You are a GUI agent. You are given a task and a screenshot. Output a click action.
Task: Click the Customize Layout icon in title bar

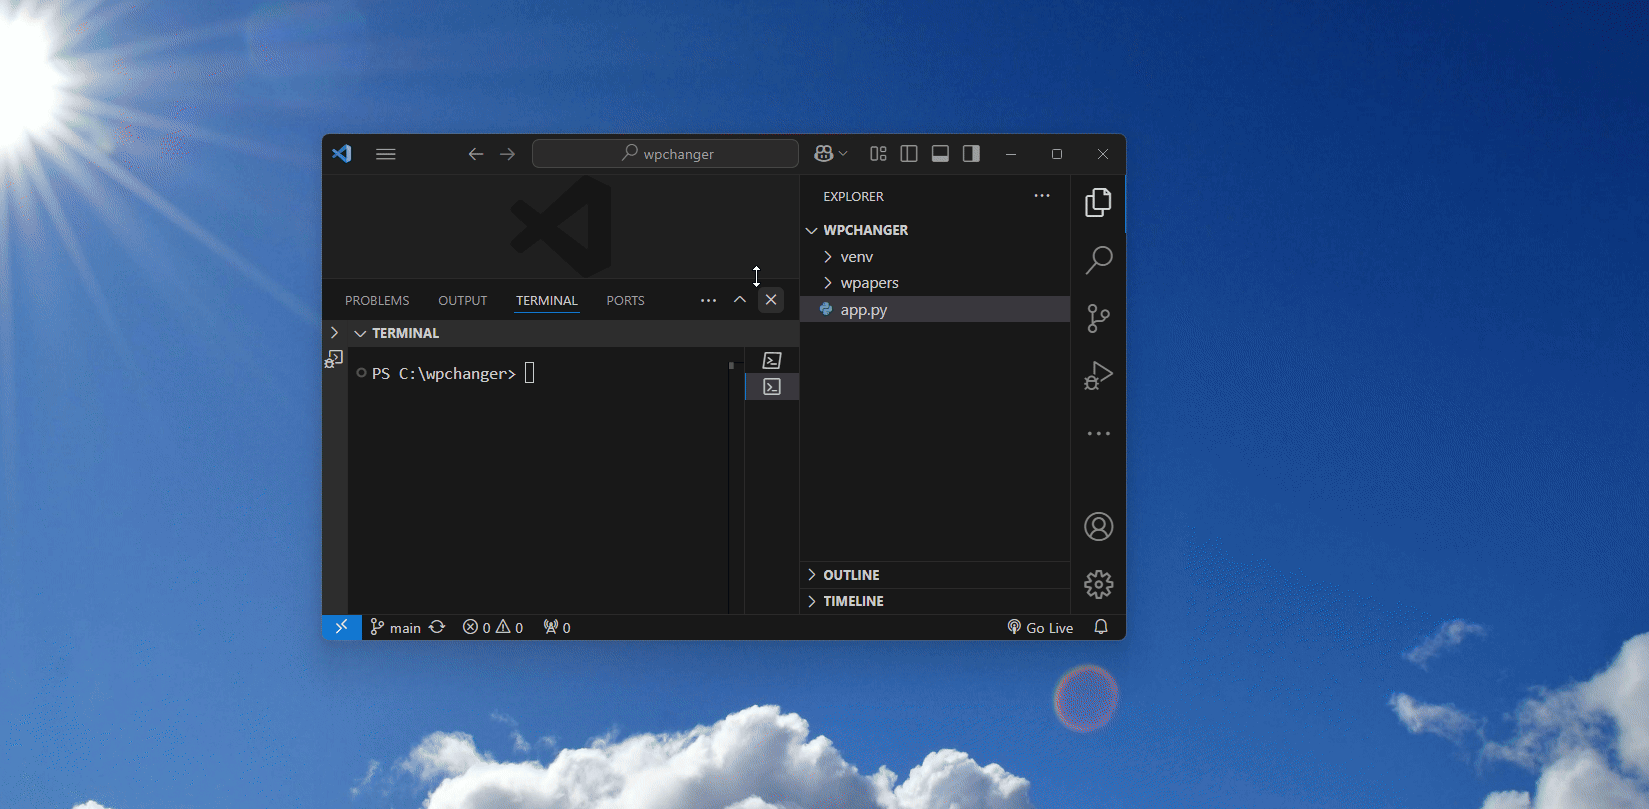878,154
